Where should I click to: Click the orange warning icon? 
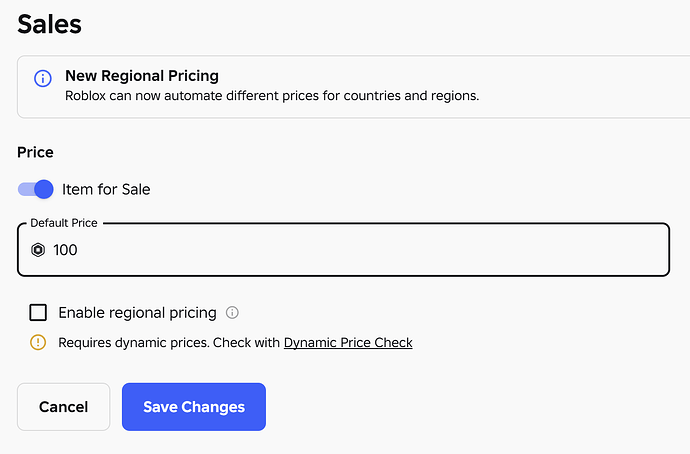[x=38, y=342]
